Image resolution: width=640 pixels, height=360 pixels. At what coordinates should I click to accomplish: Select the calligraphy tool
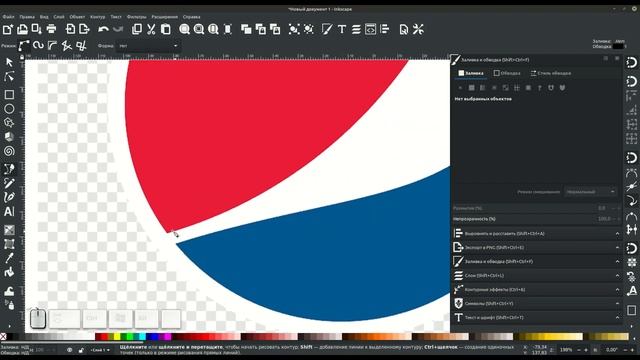click(9, 198)
